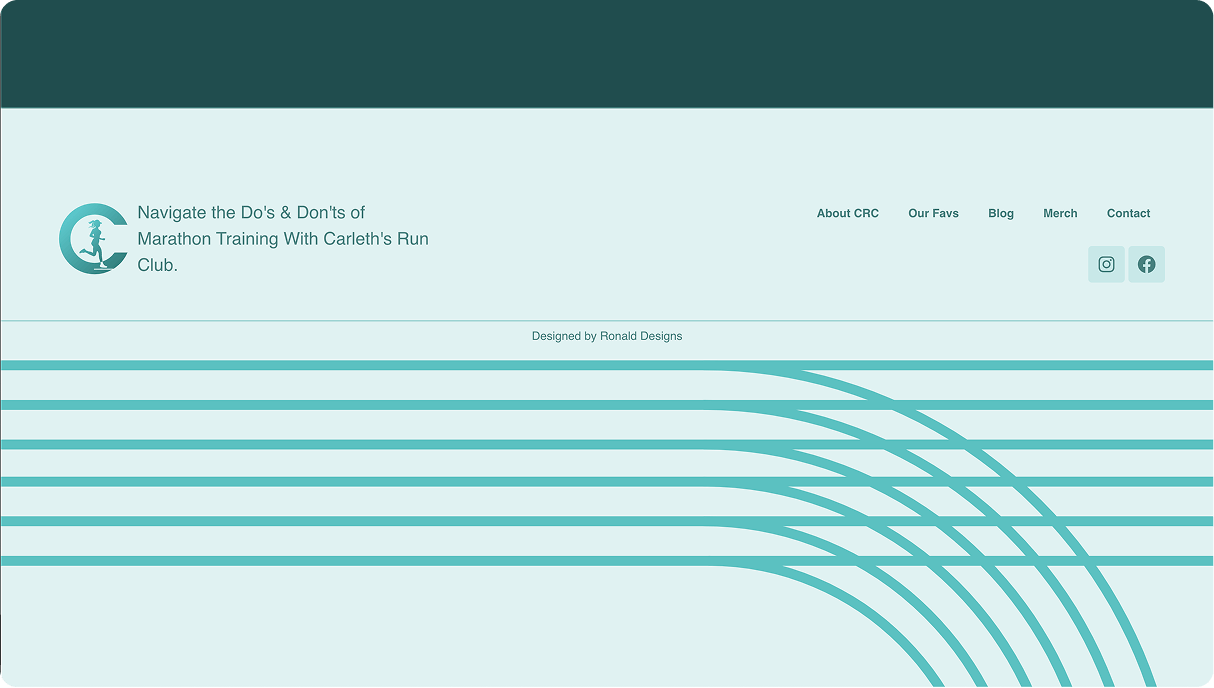
Task: Click the word Club. in the tagline
Action: tap(157, 266)
